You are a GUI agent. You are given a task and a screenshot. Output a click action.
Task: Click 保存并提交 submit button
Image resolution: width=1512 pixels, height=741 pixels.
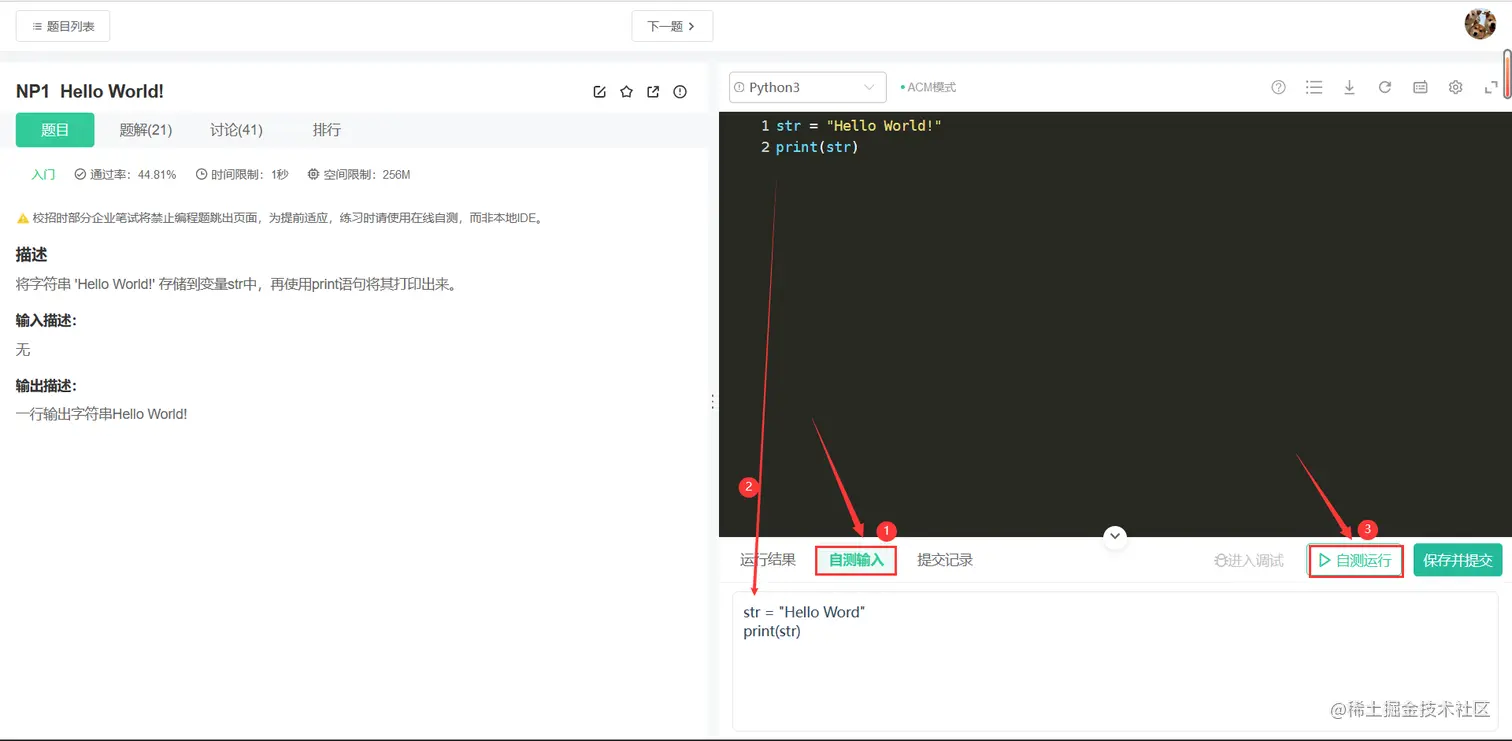1458,560
